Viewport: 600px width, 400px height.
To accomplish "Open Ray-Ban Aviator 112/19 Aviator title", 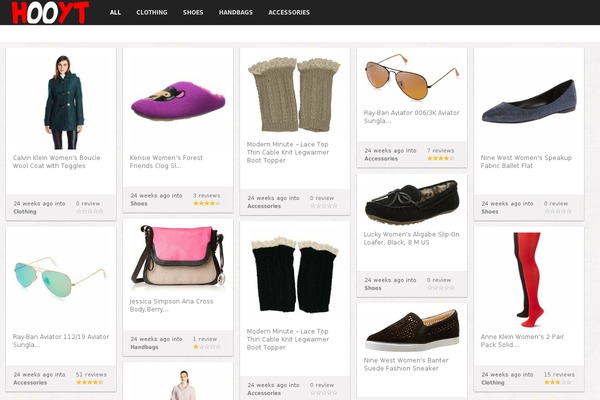I will click(61, 341).
